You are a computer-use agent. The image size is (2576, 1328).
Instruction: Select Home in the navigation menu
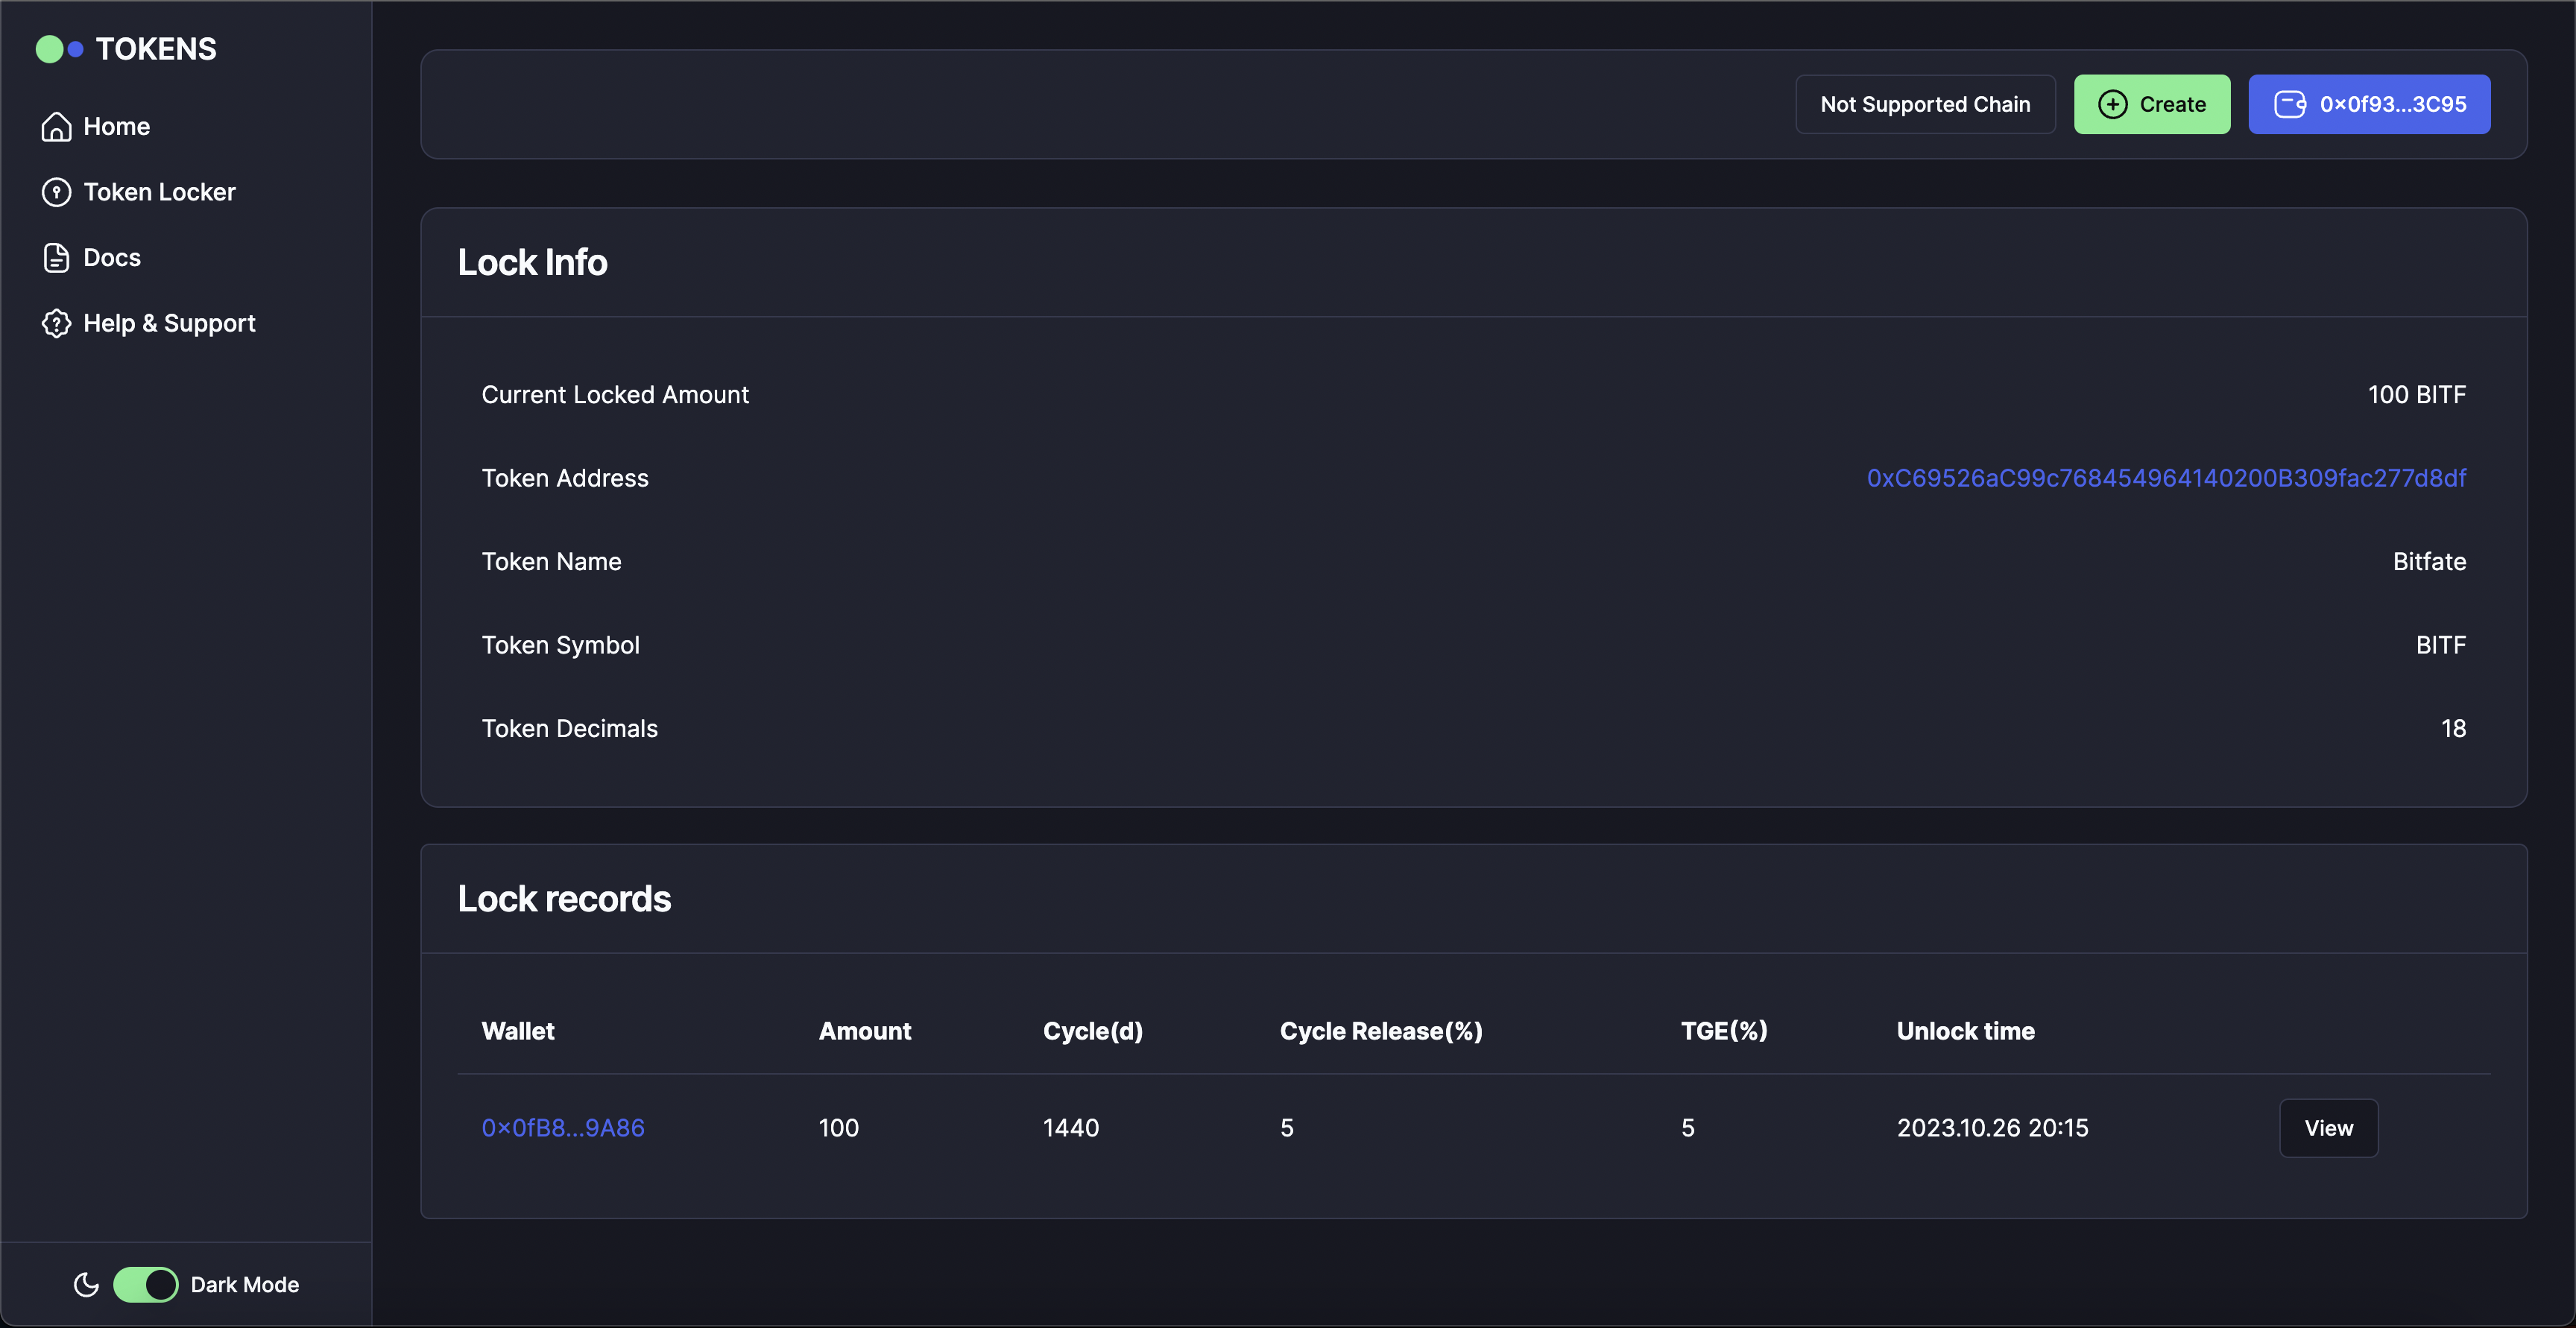[x=117, y=126]
